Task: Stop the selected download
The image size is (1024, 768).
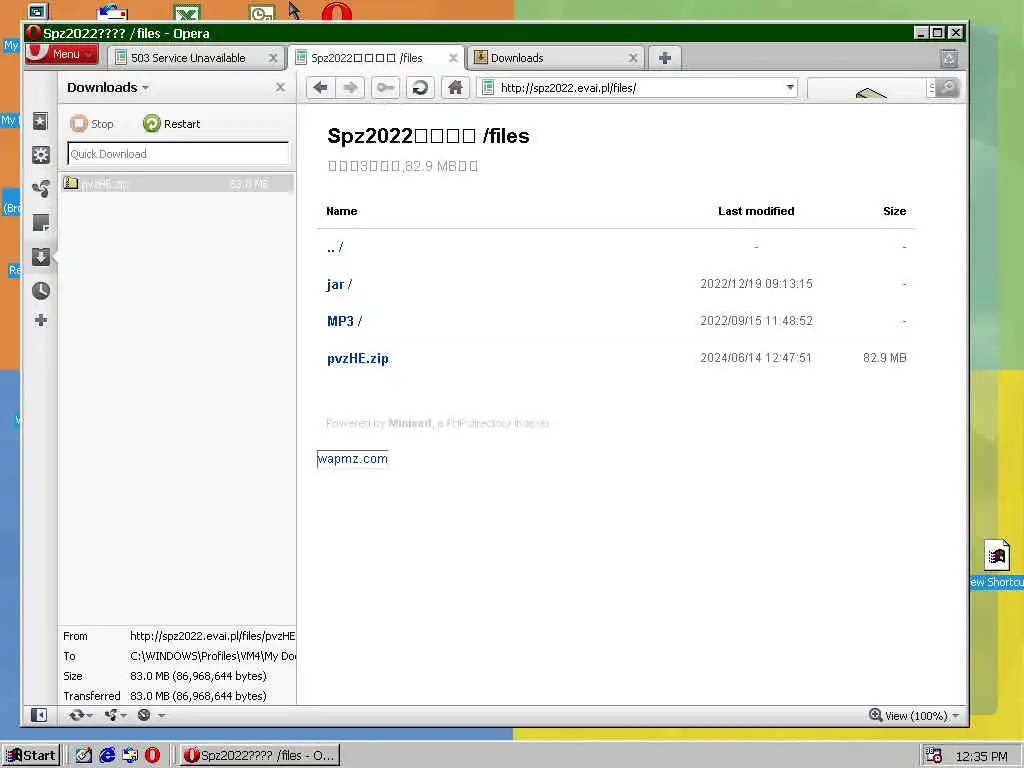Action: pos(92,123)
